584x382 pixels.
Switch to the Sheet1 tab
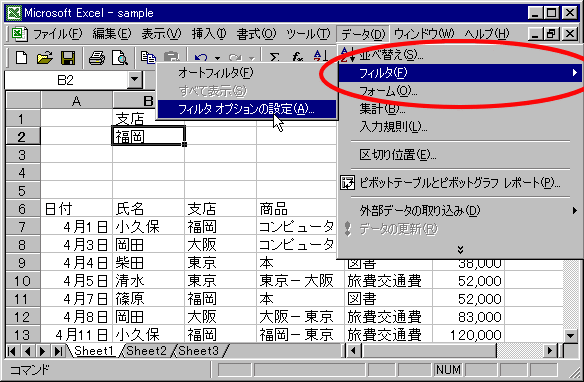(93, 351)
